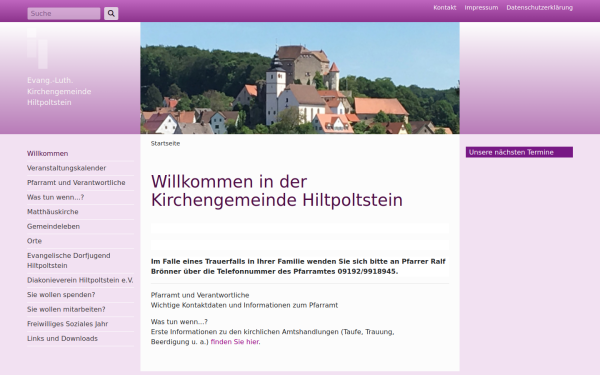Screen dimensions: 600x375
Task: Focus the Suche search field
Action: point(64,13)
